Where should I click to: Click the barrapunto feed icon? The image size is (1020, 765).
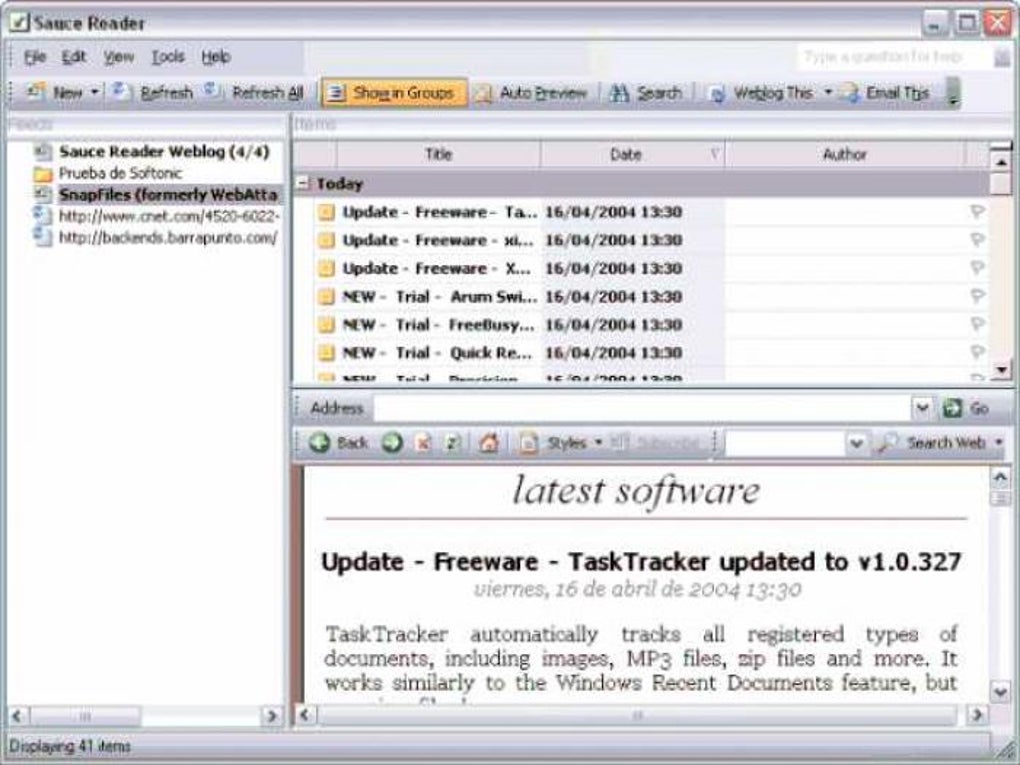tap(43, 237)
